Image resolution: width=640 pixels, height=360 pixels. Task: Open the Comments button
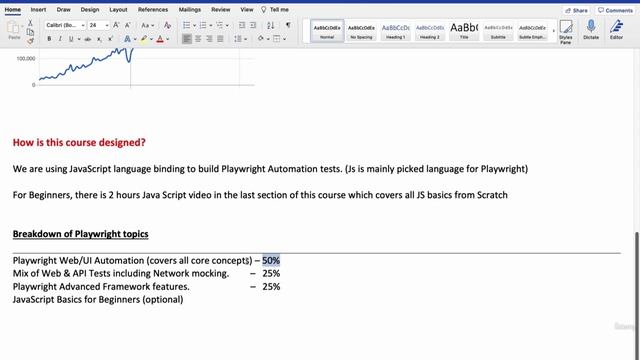pyautogui.click(x=616, y=10)
